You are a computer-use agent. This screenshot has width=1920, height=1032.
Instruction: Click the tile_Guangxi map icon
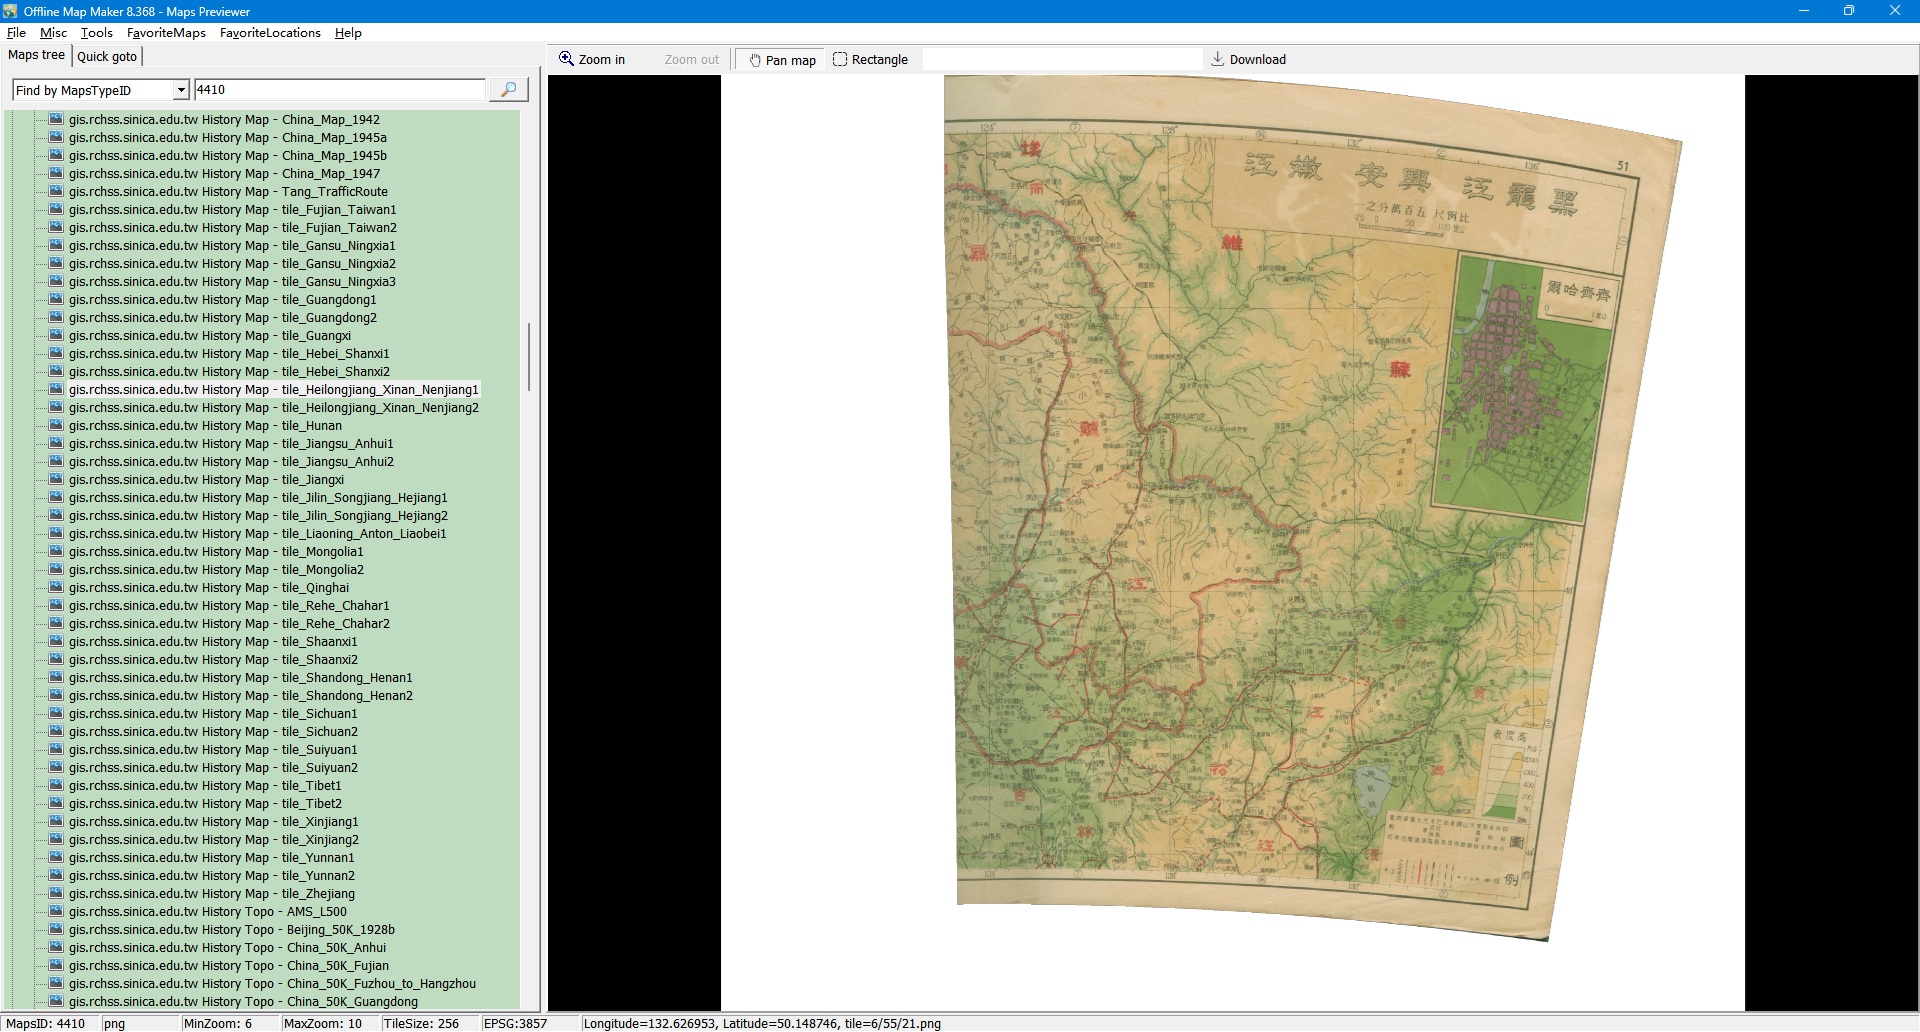(x=56, y=335)
